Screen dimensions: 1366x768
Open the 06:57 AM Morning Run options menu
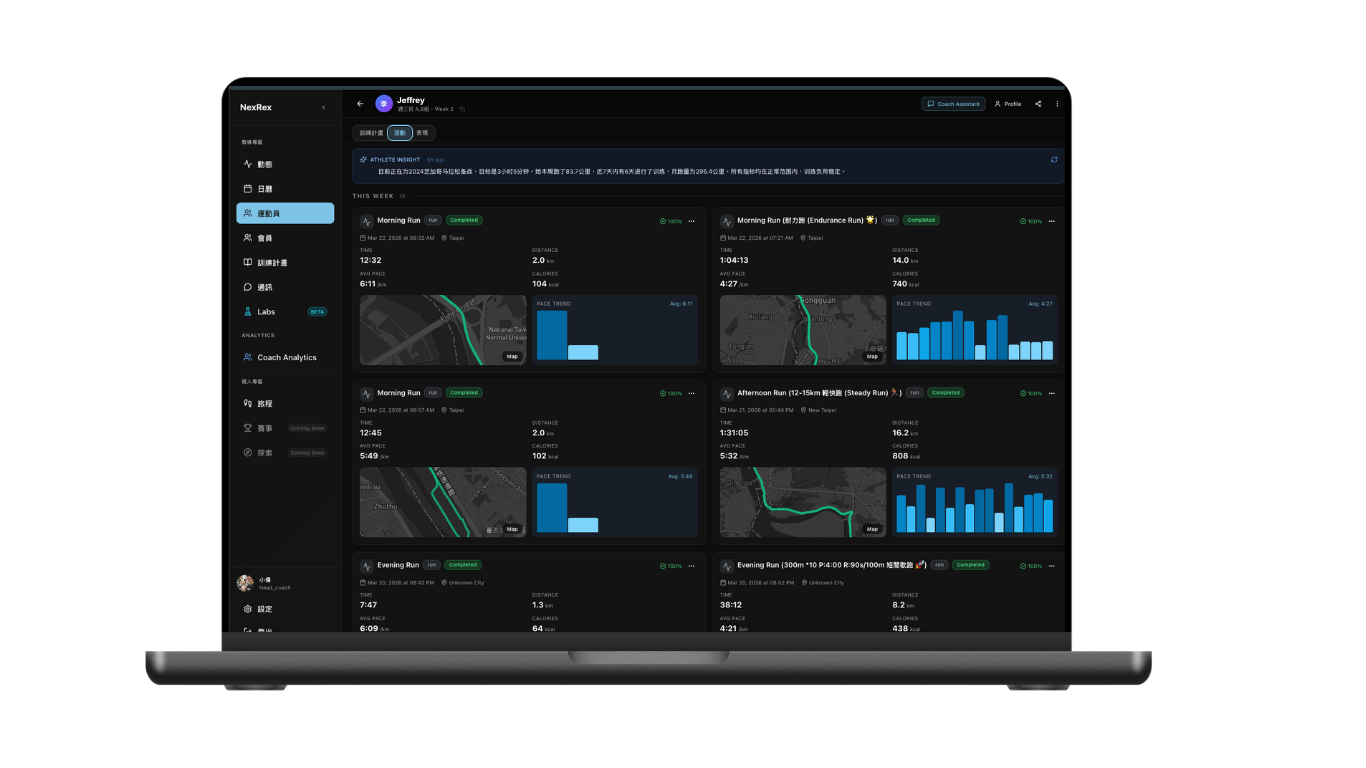pos(691,393)
